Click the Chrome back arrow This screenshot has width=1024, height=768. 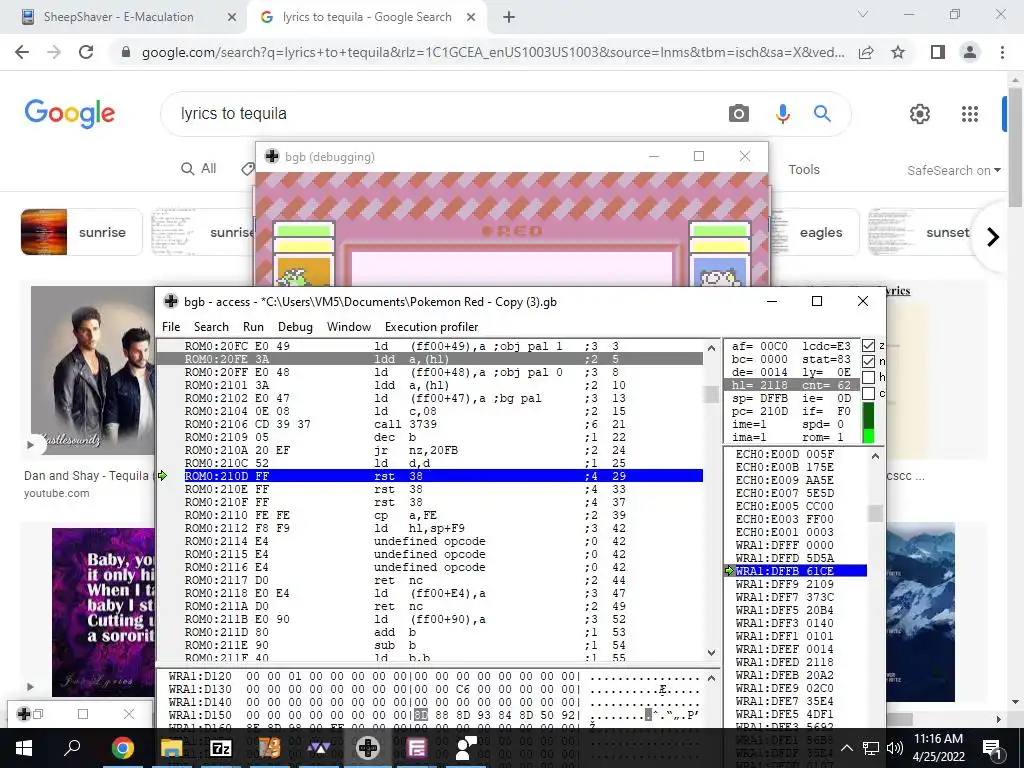(x=22, y=52)
